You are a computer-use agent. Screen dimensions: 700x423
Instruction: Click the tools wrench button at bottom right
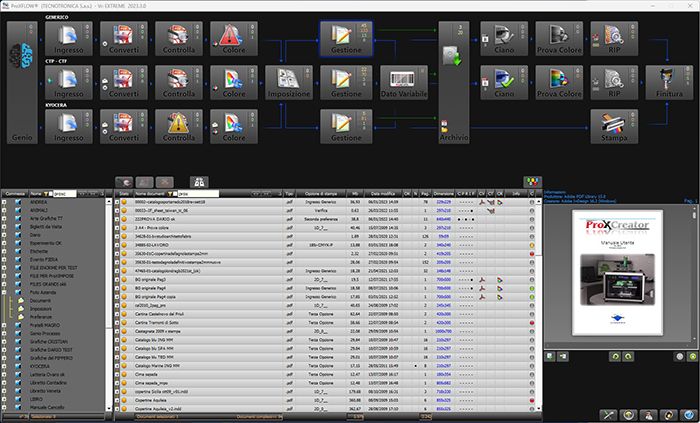608,415
